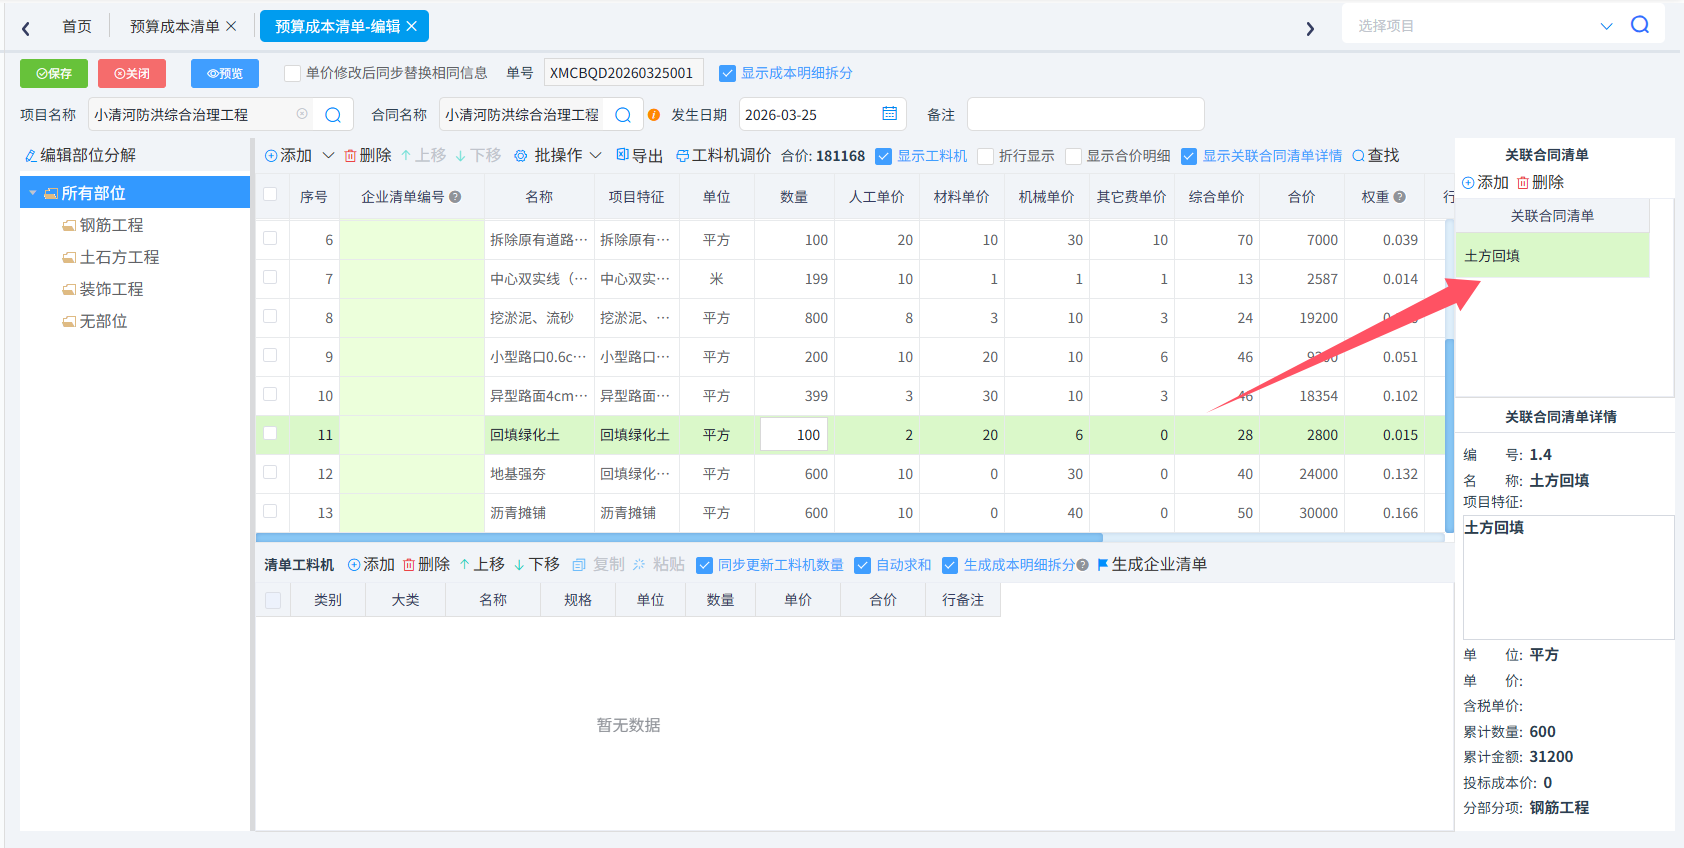
Task: Click 删除 in the 关联合同清单 panel
Action: (1540, 183)
